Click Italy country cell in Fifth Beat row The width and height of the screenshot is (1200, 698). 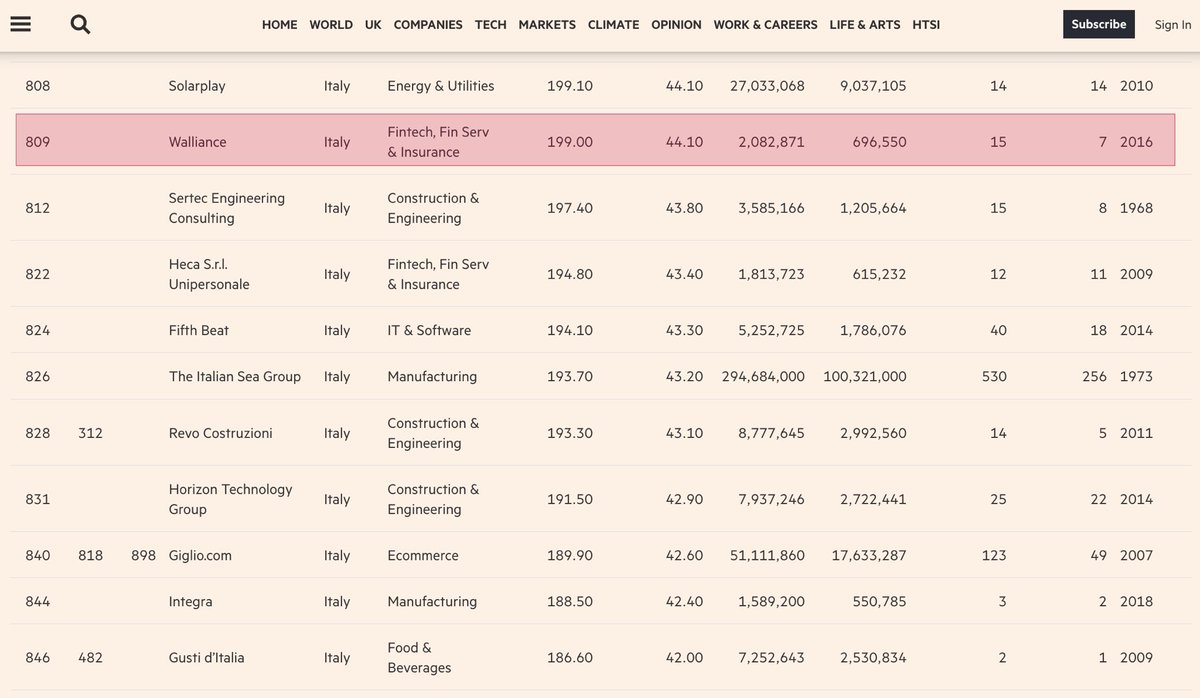coord(337,330)
